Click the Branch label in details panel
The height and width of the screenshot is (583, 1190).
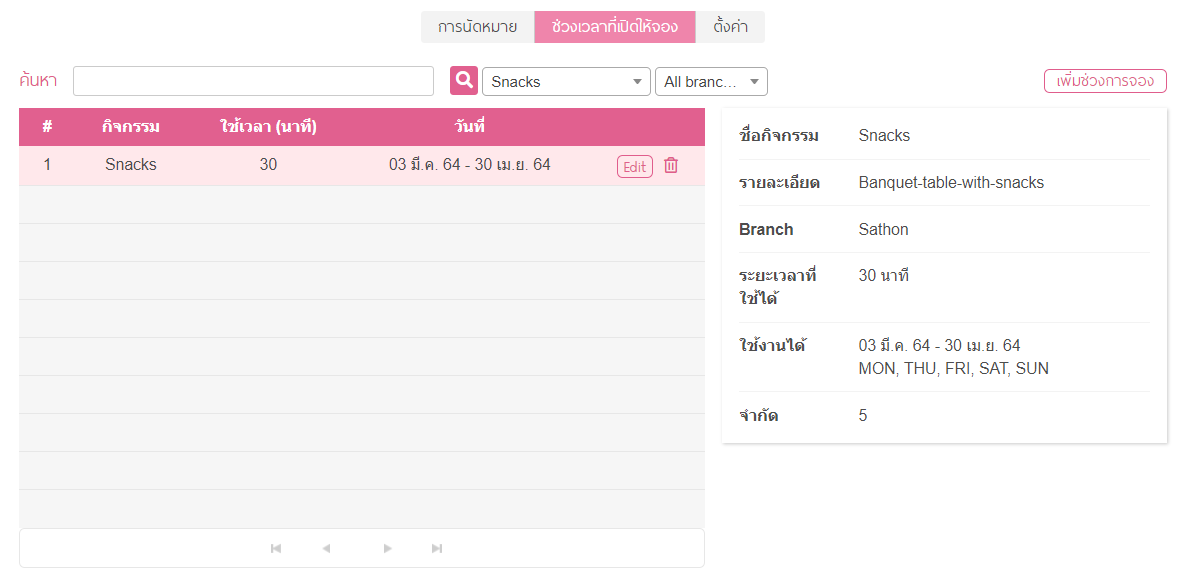pyautogui.click(x=766, y=229)
